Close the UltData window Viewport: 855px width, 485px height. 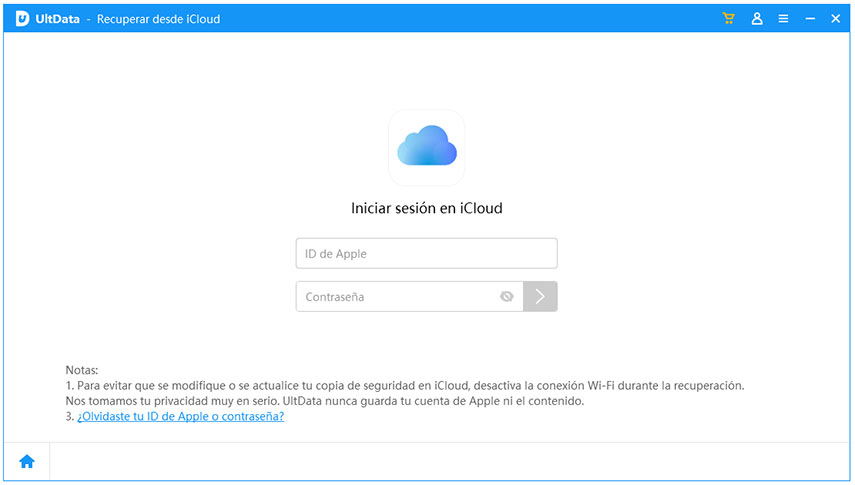point(835,19)
